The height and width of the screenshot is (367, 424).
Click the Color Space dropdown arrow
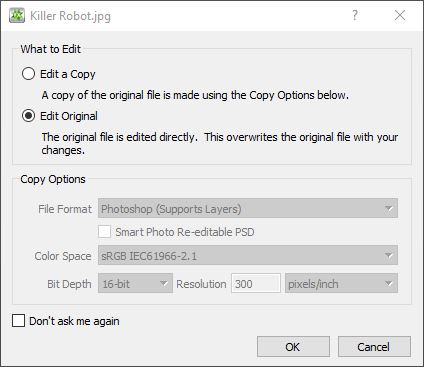pyautogui.click(x=389, y=256)
